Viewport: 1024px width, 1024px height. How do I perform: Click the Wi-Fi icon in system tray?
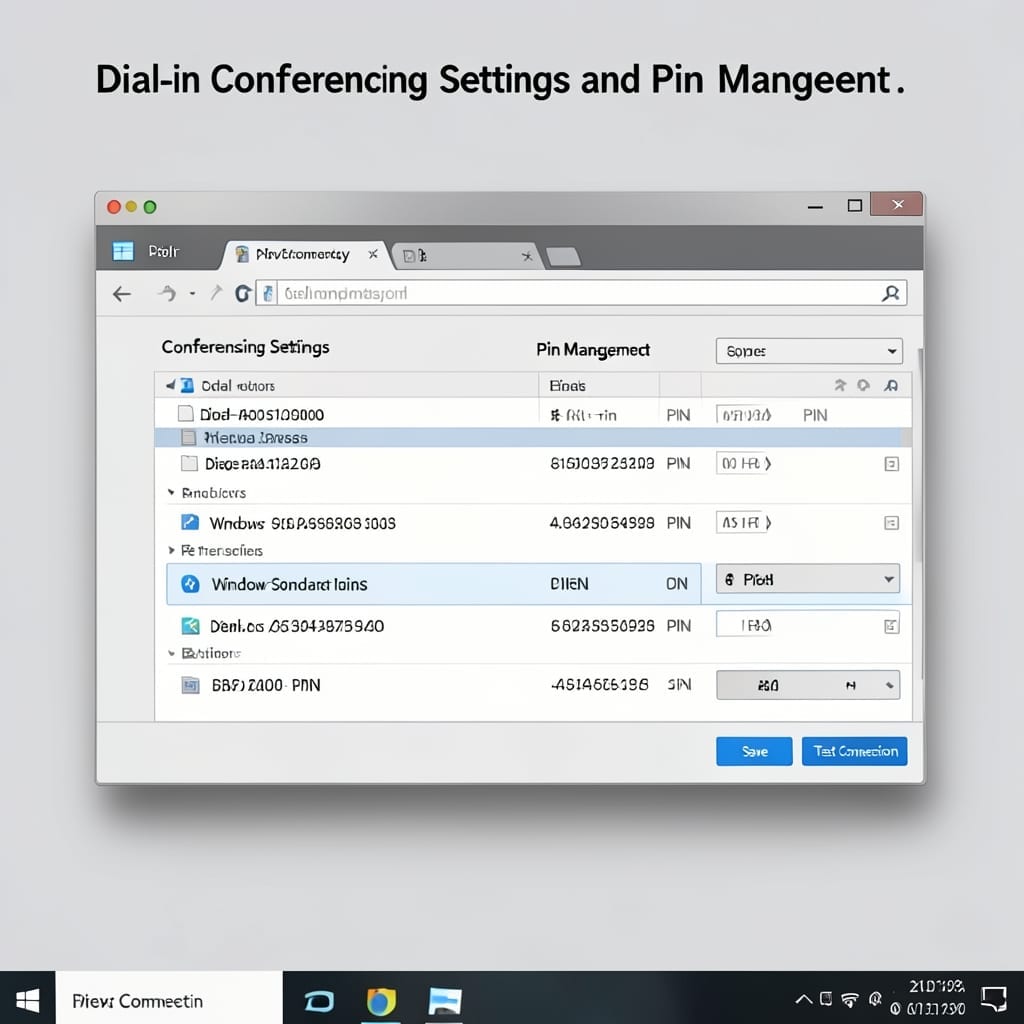(x=850, y=999)
